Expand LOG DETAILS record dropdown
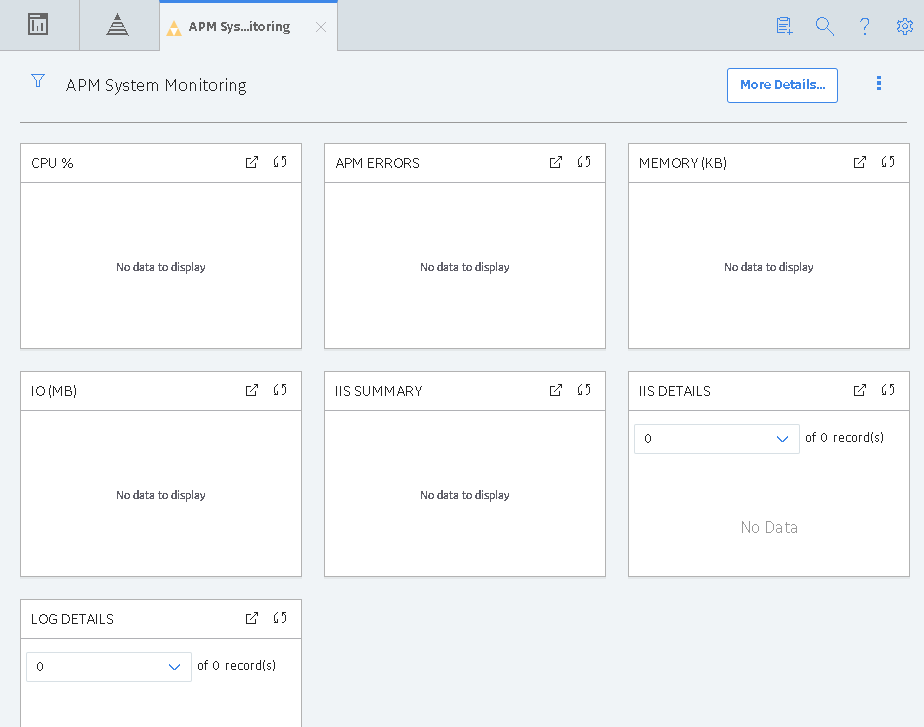This screenshot has height=727, width=924. [x=109, y=667]
